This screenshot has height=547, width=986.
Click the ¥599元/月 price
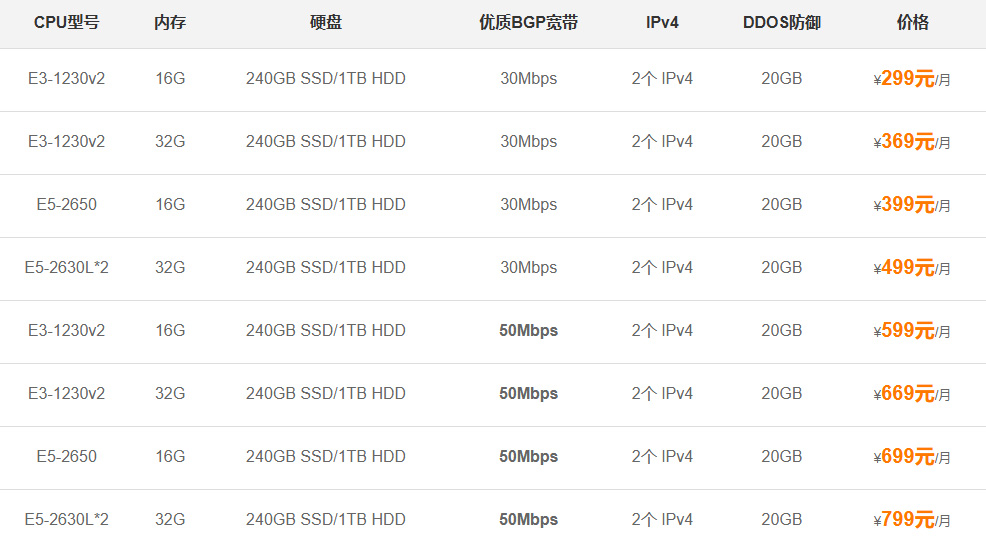click(x=911, y=331)
